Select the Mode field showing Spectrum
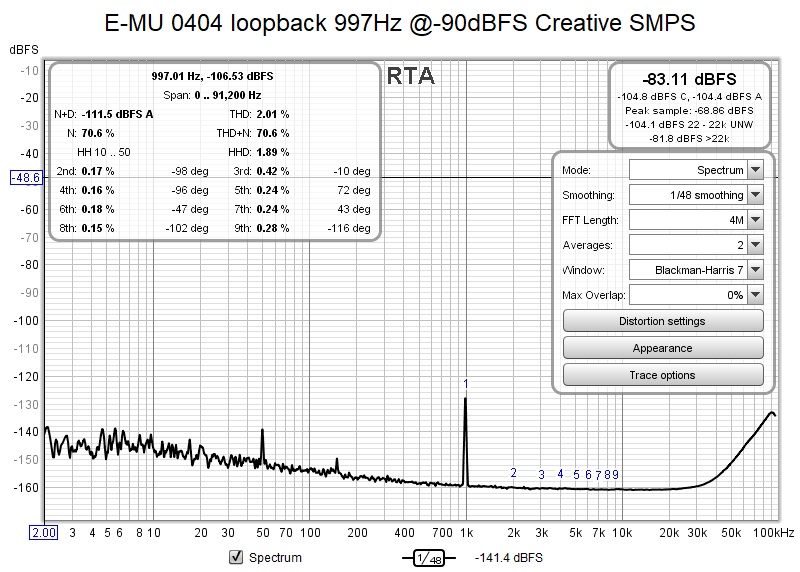This screenshot has height=572, width=800. click(689, 170)
